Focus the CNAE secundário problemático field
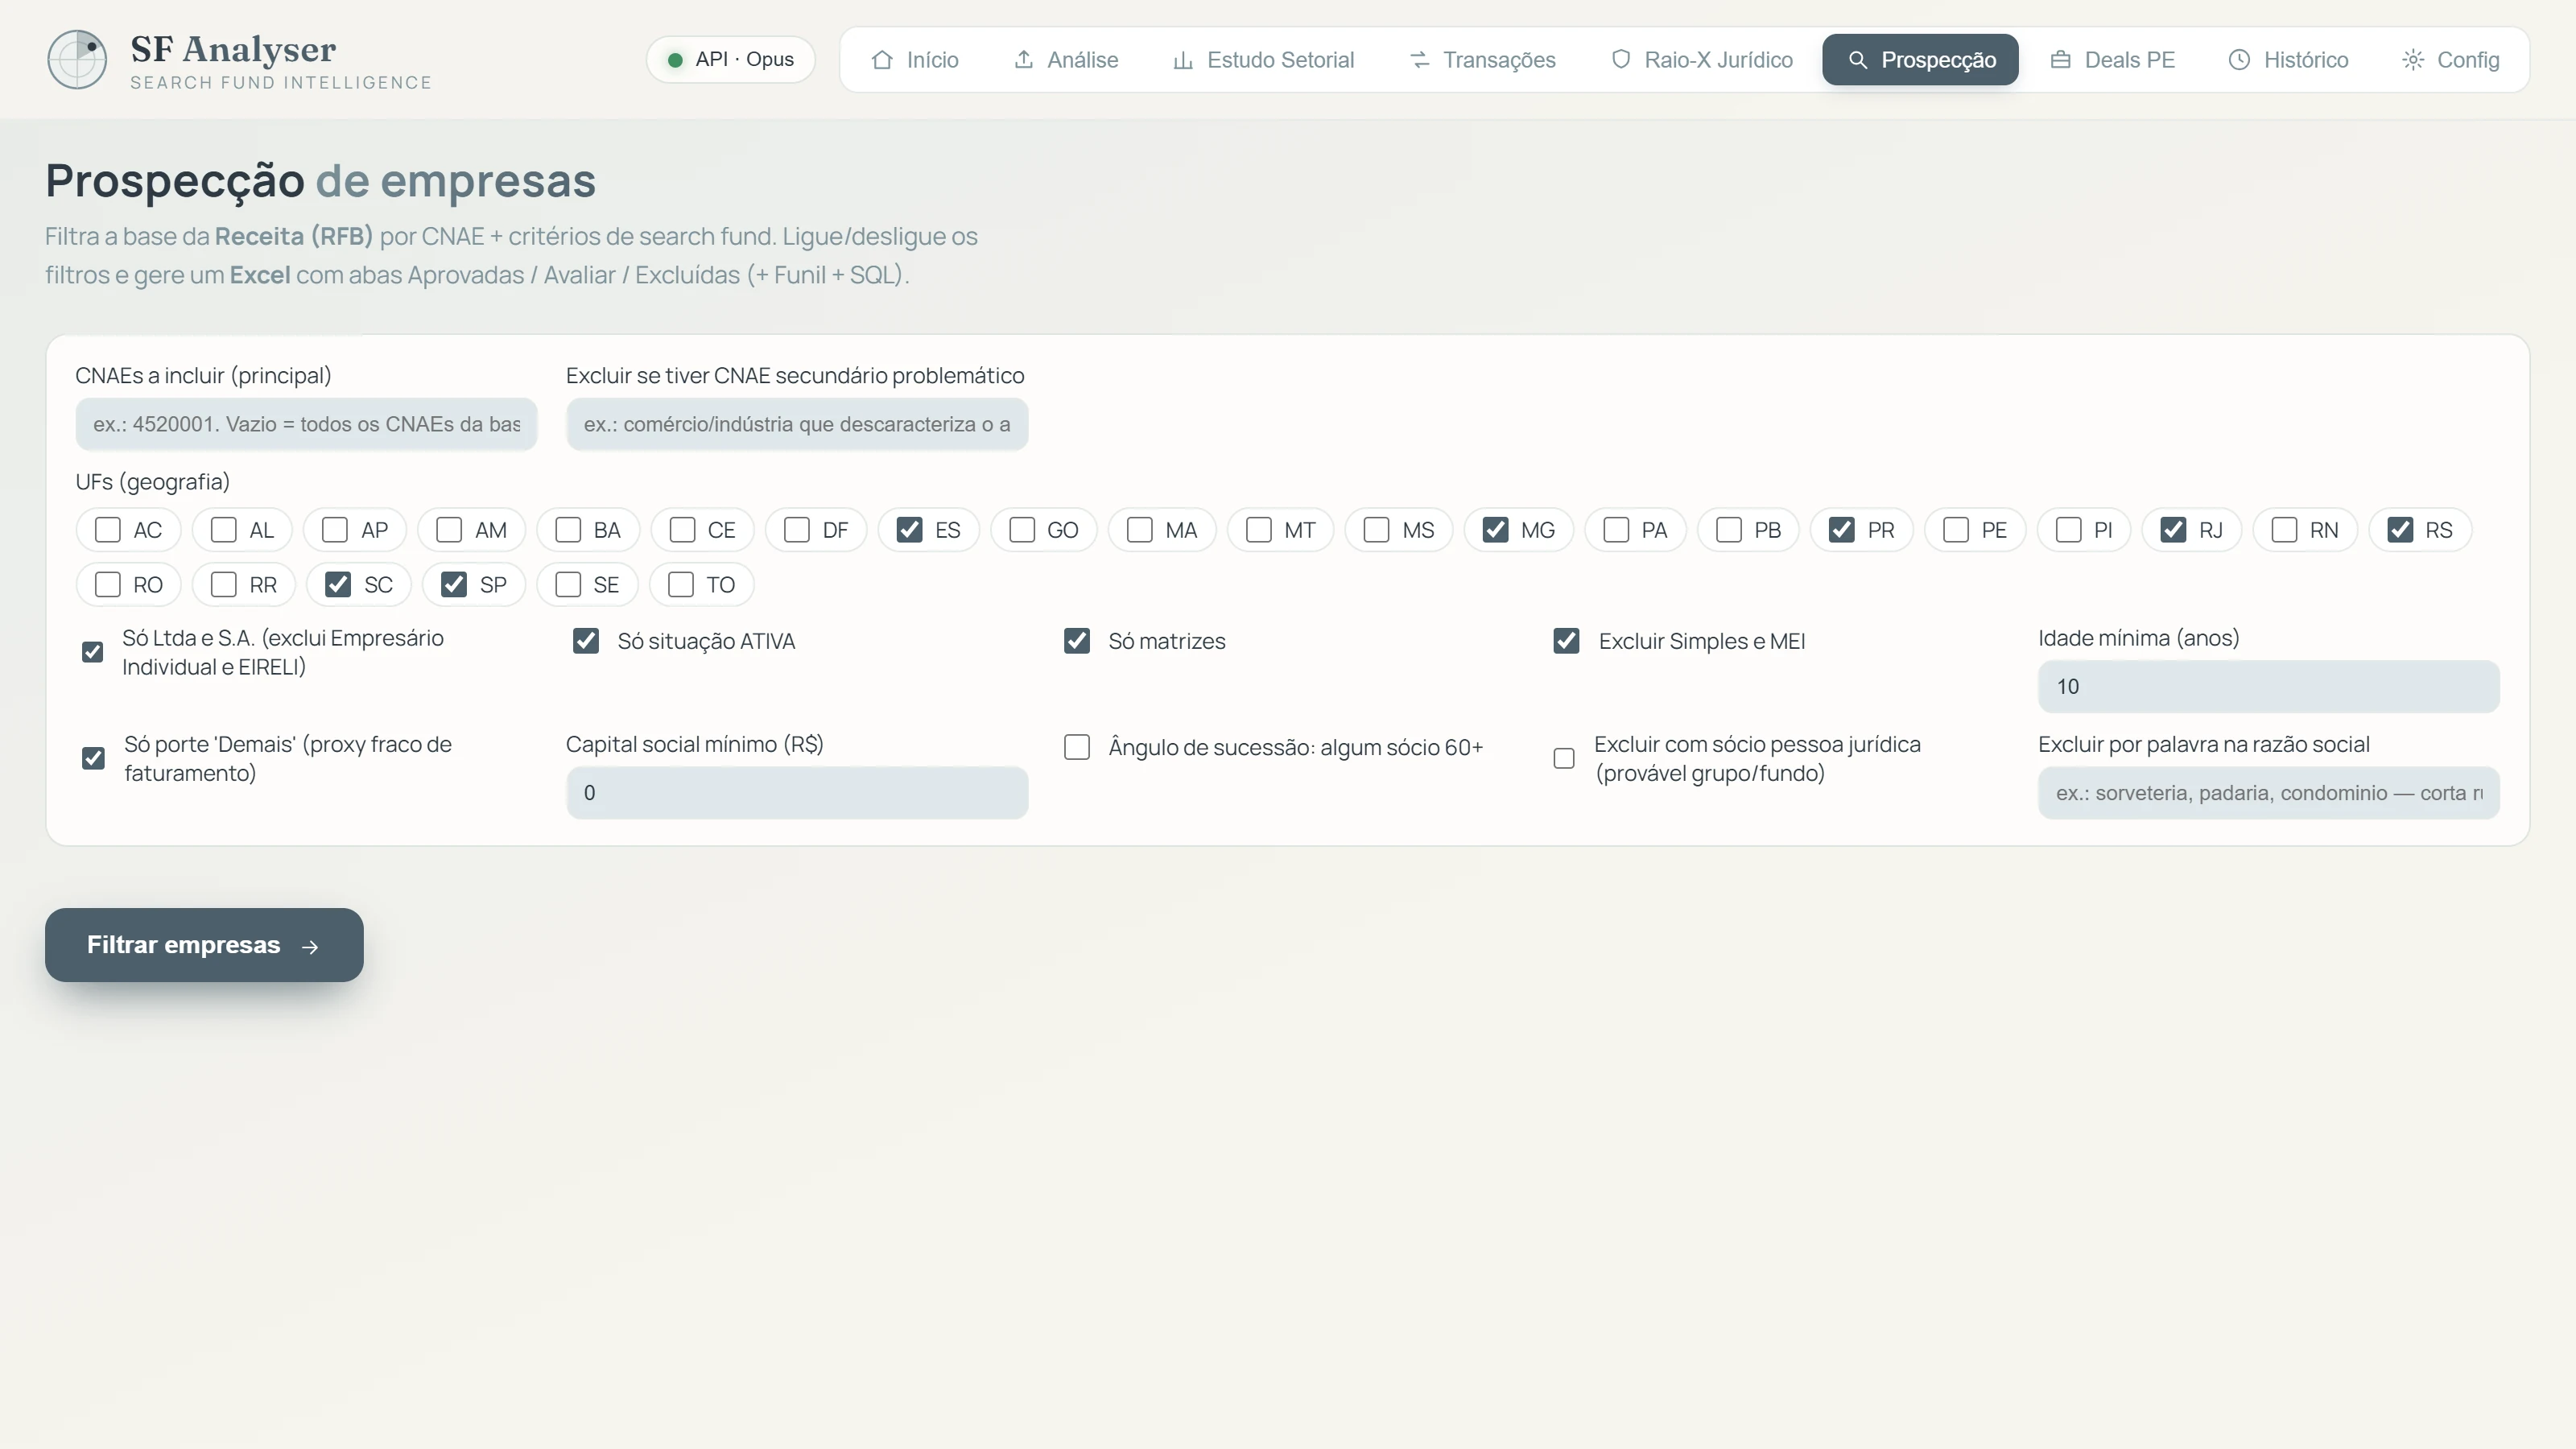The height and width of the screenshot is (1449, 2576). click(x=797, y=425)
